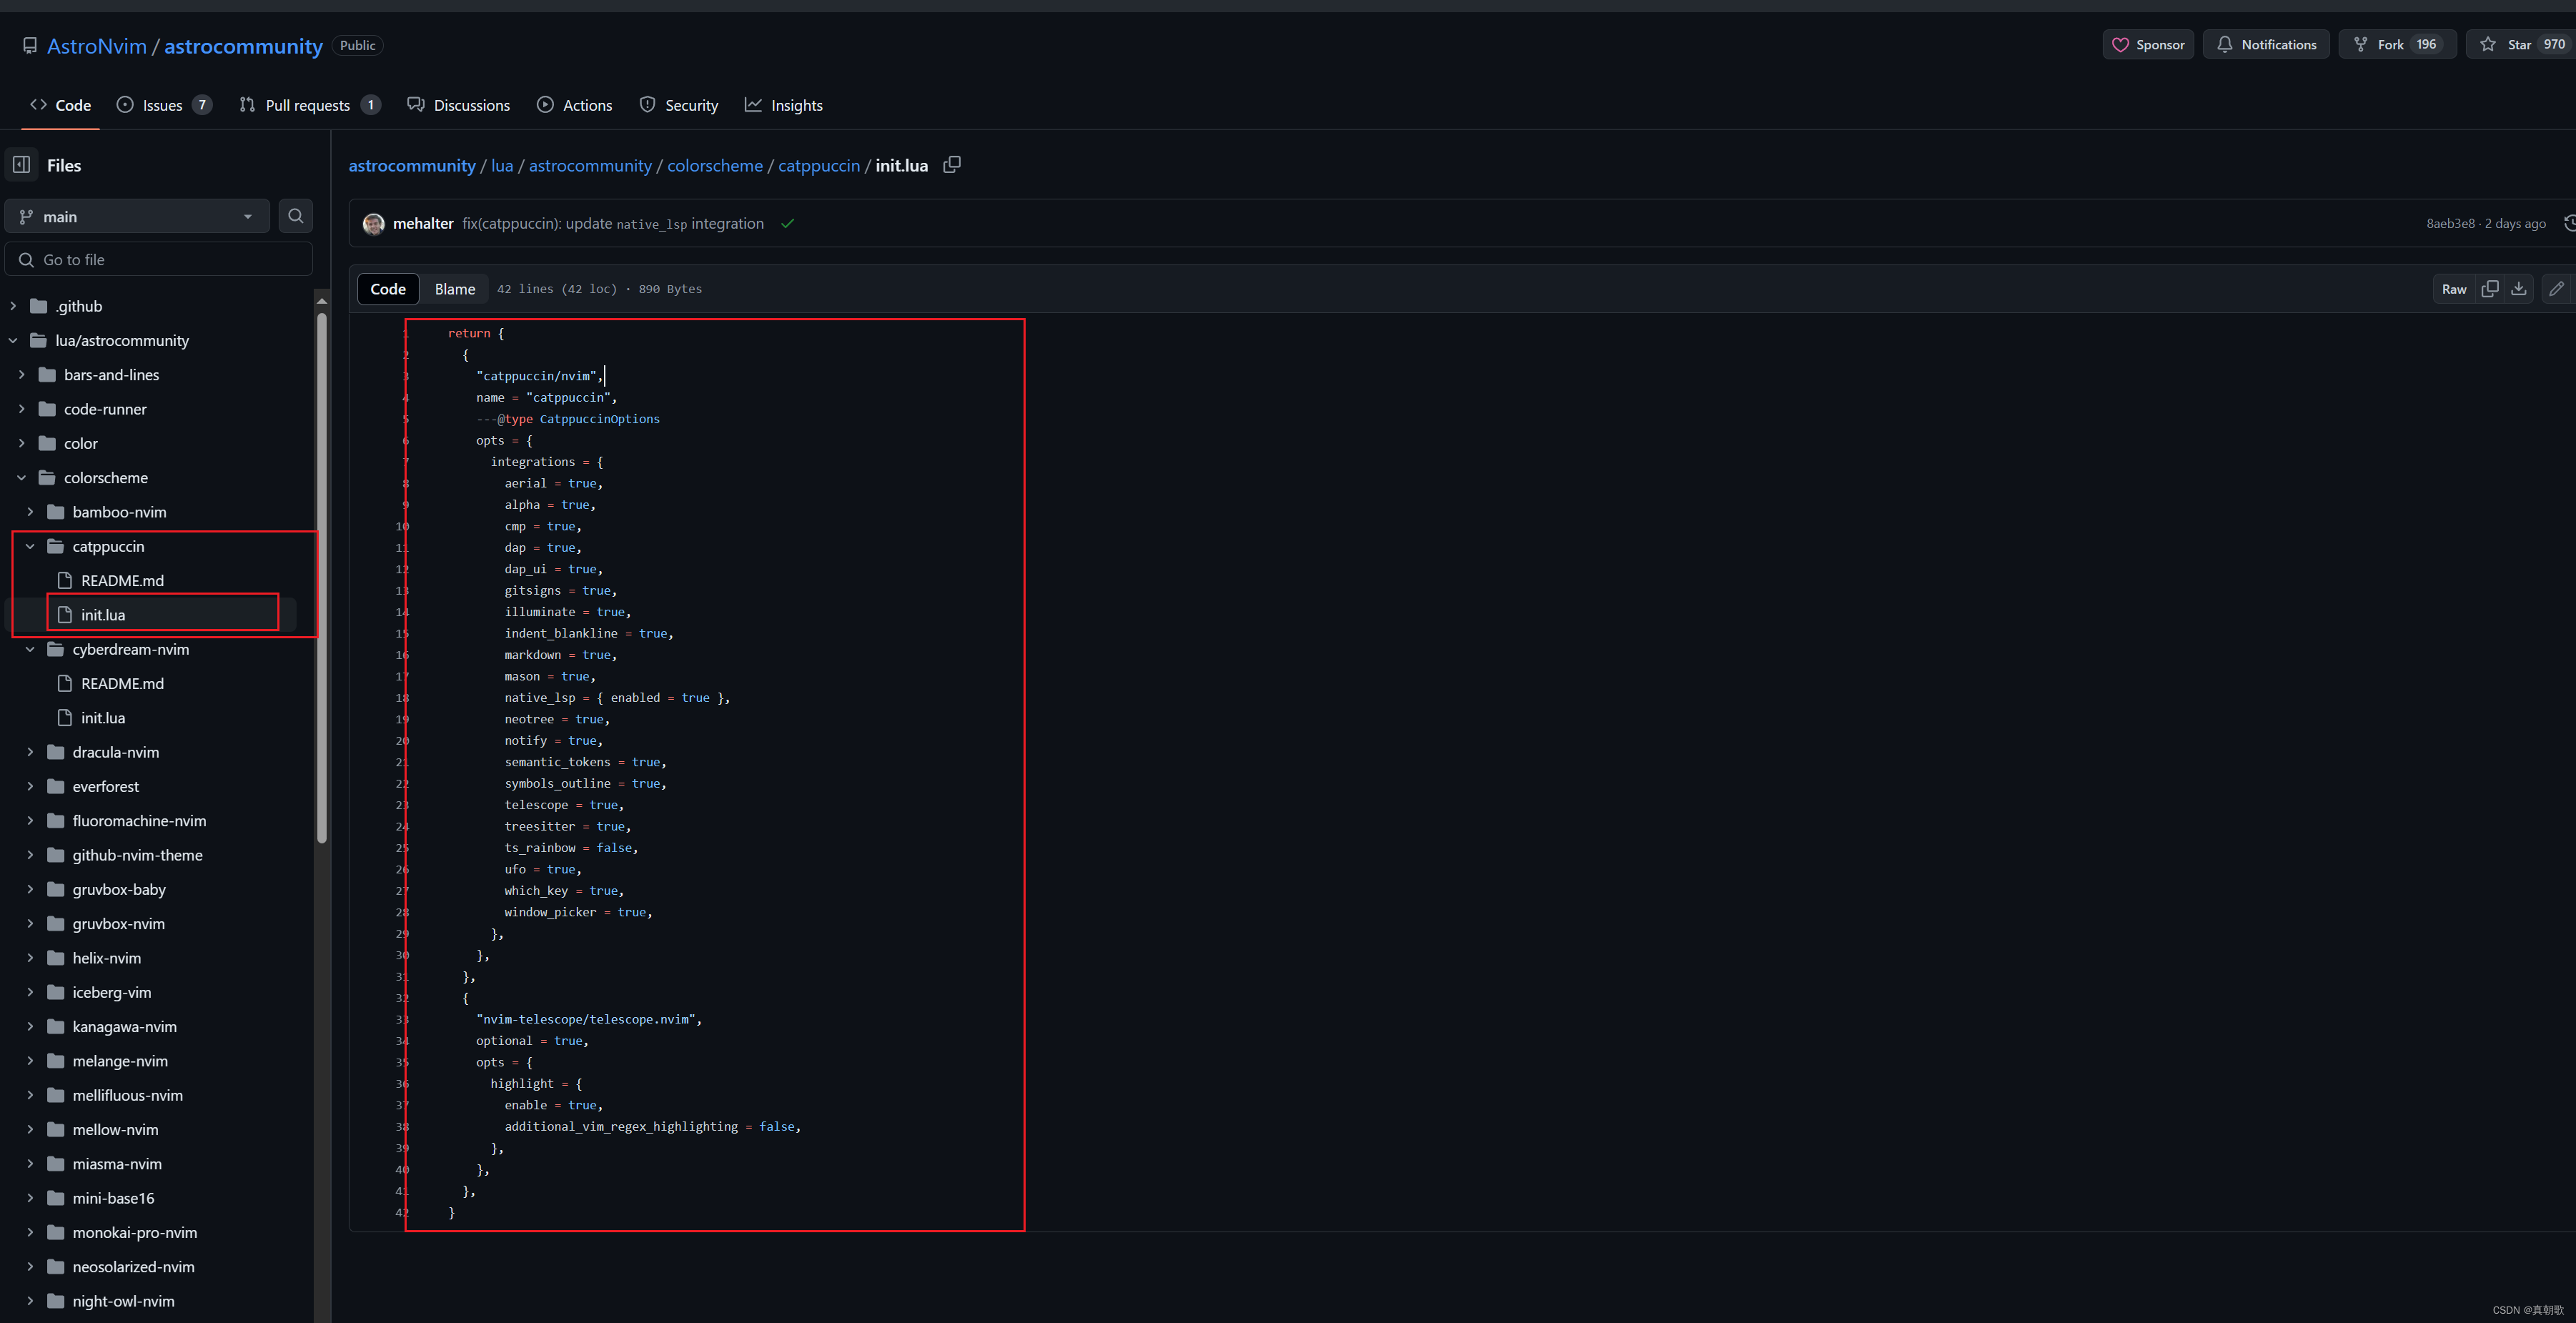Image resolution: width=2576 pixels, height=1323 pixels.
Task: Expand the dracula-nvim folder
Action: (30, 752)
